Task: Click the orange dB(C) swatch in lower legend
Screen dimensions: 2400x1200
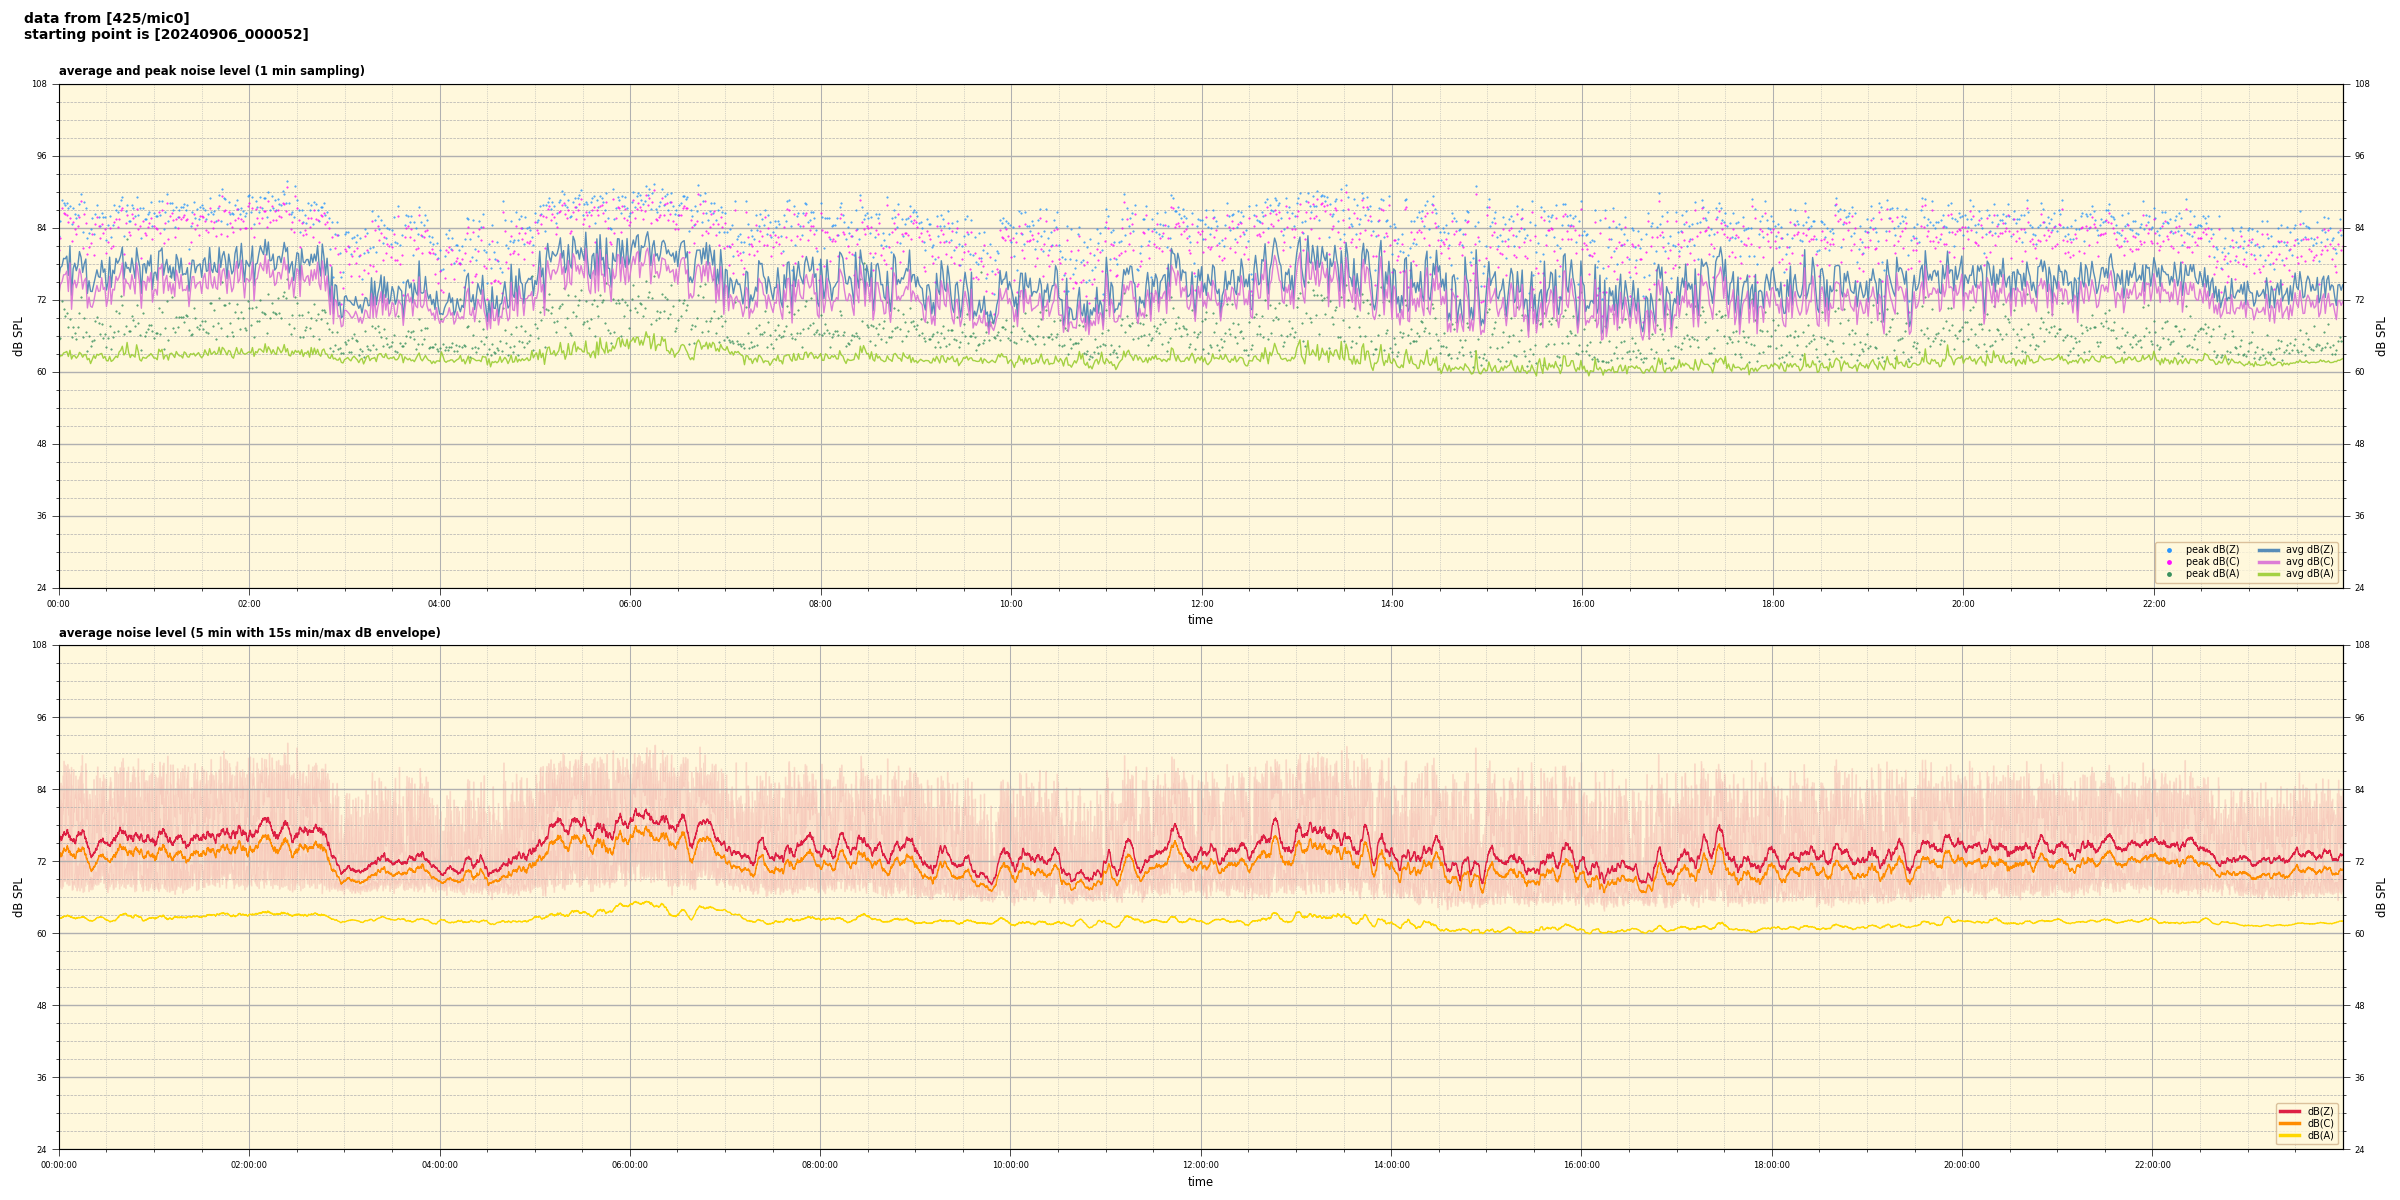Action: pyautogui.click(x=2289, y=1123)
